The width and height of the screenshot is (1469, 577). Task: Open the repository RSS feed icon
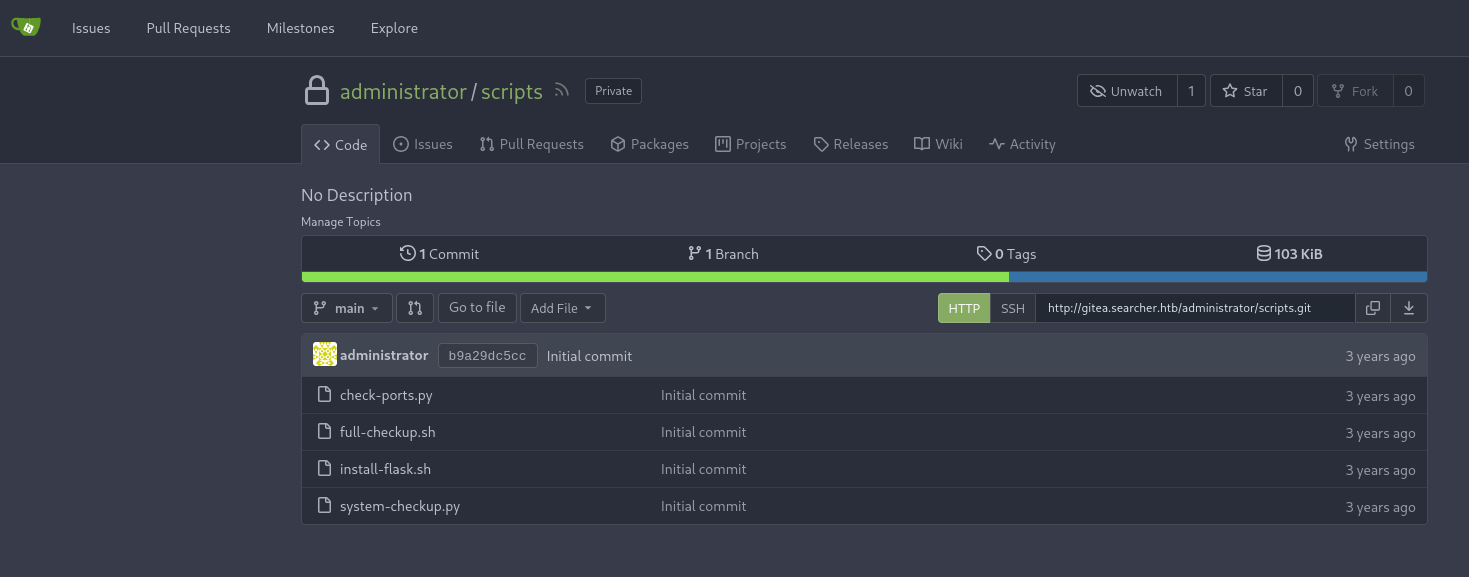tap(562, 90)
